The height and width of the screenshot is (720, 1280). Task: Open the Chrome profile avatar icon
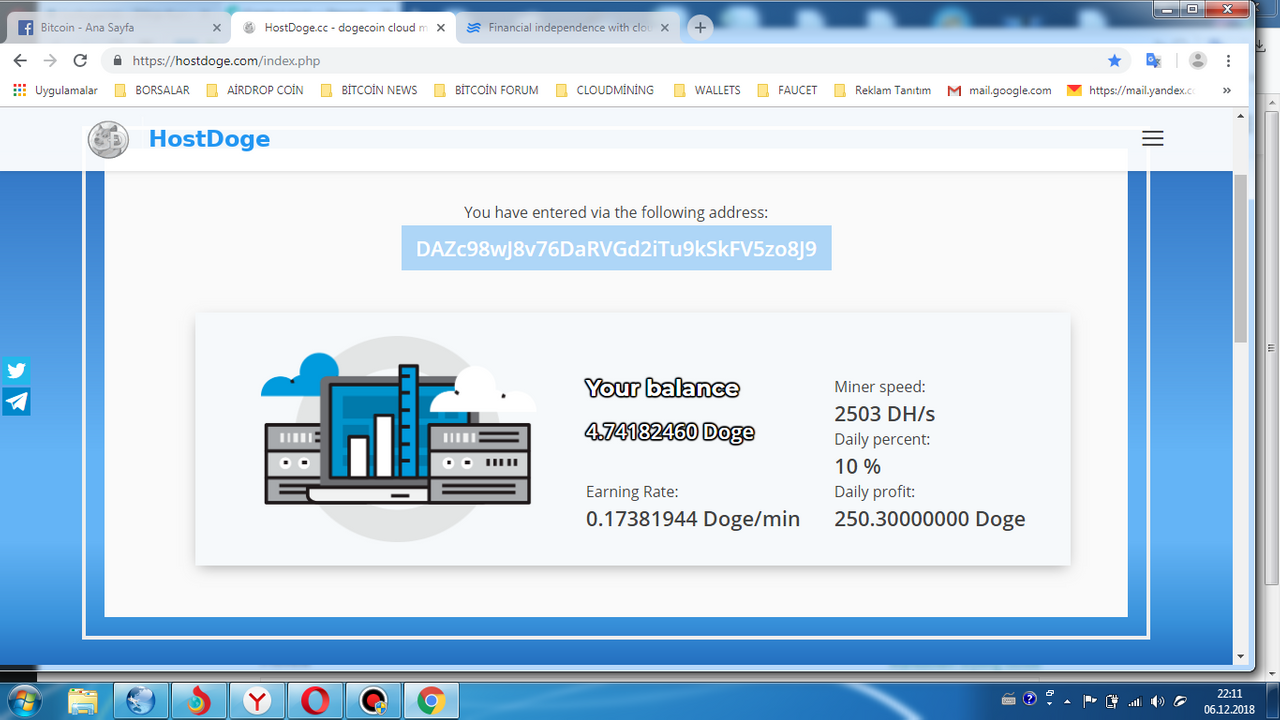pos(1197,61)
